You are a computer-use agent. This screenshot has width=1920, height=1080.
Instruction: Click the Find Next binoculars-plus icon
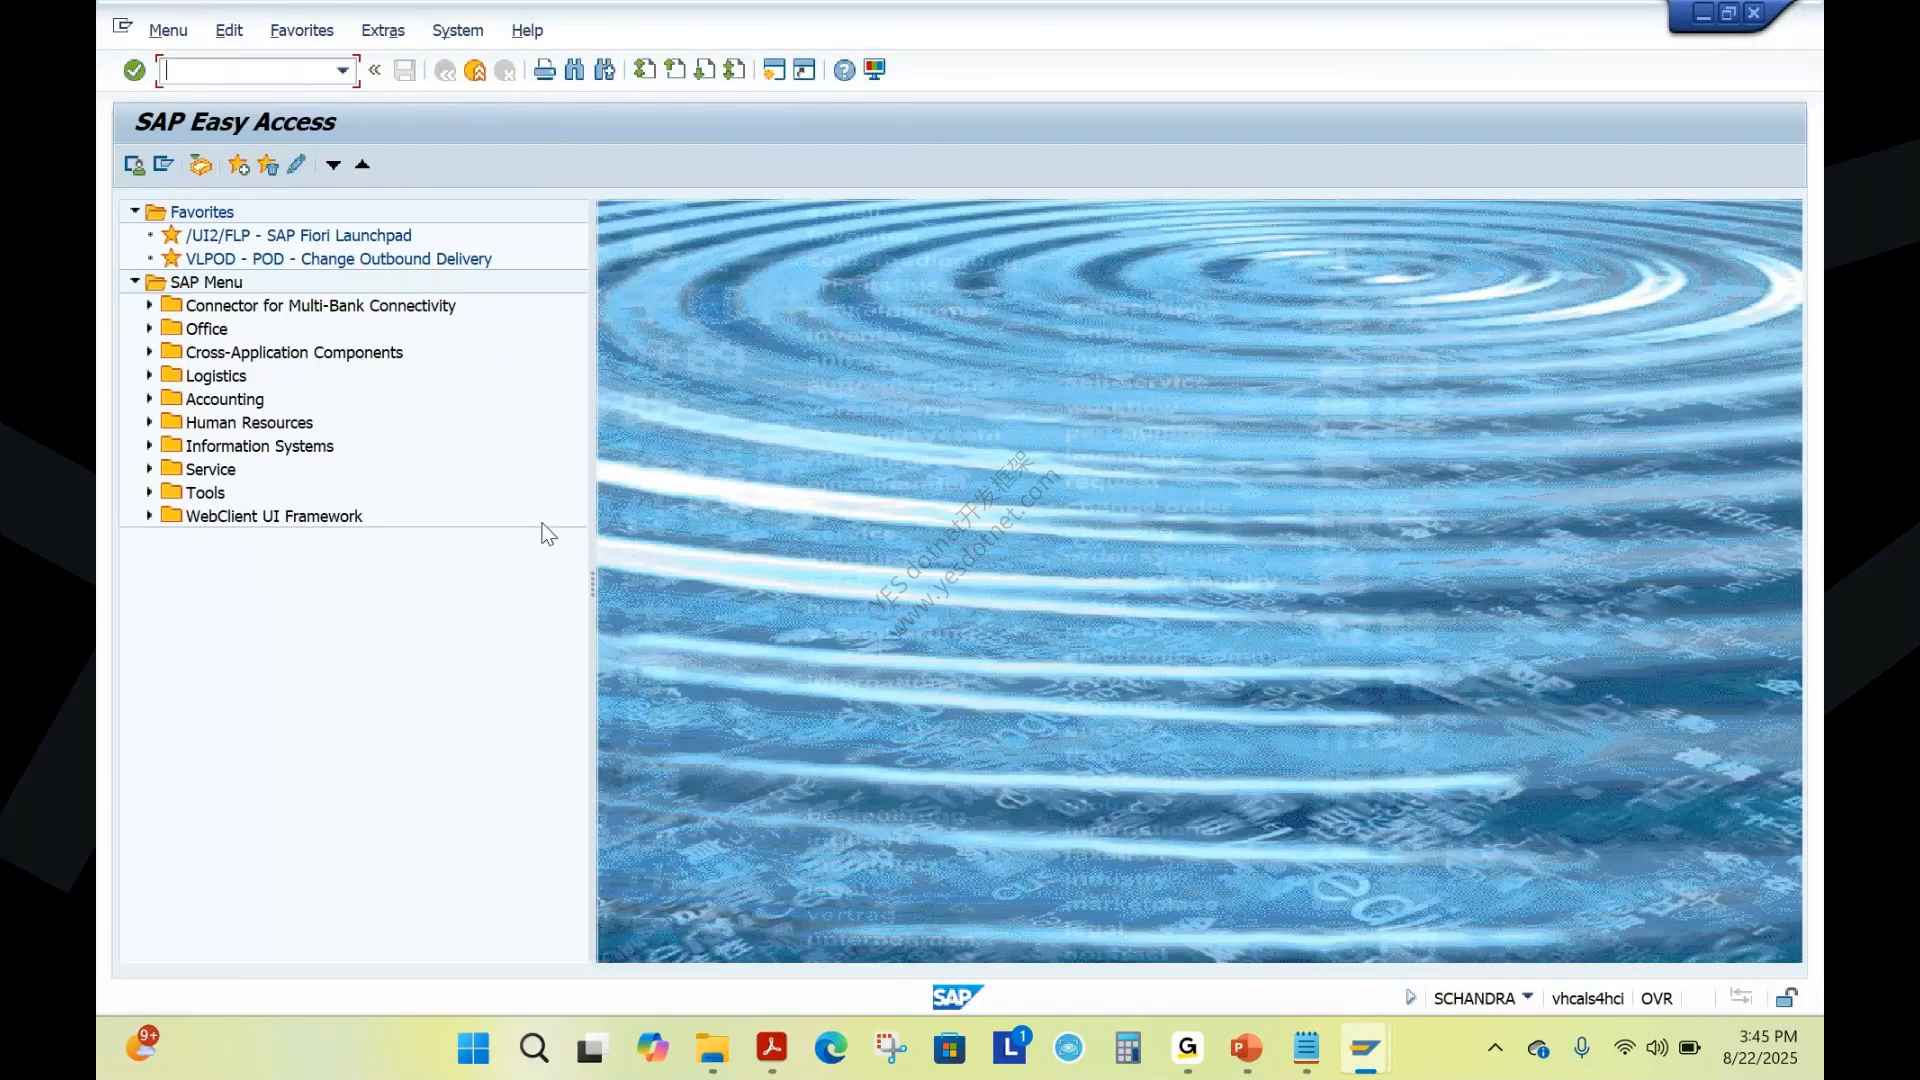tap(604, 70)
